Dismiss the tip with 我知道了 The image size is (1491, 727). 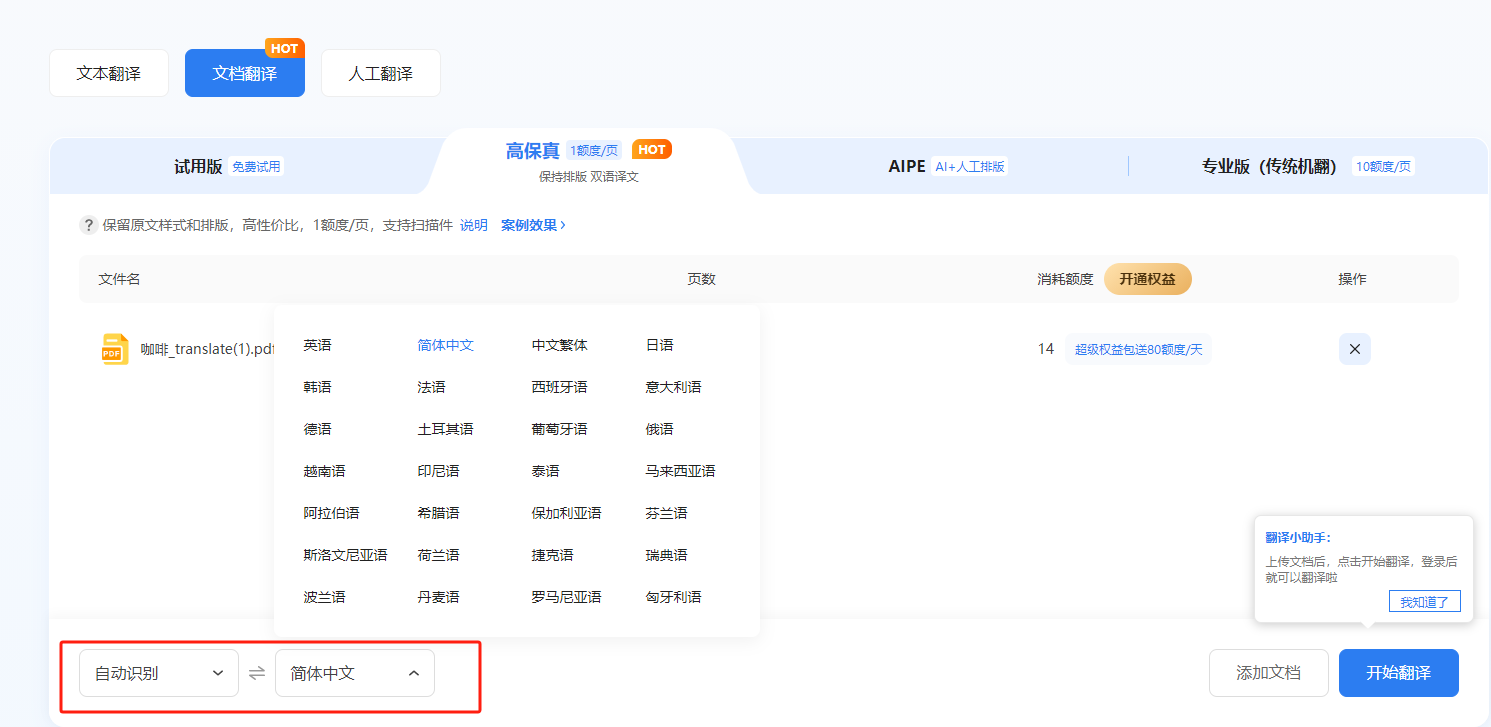click(1424, 602)
